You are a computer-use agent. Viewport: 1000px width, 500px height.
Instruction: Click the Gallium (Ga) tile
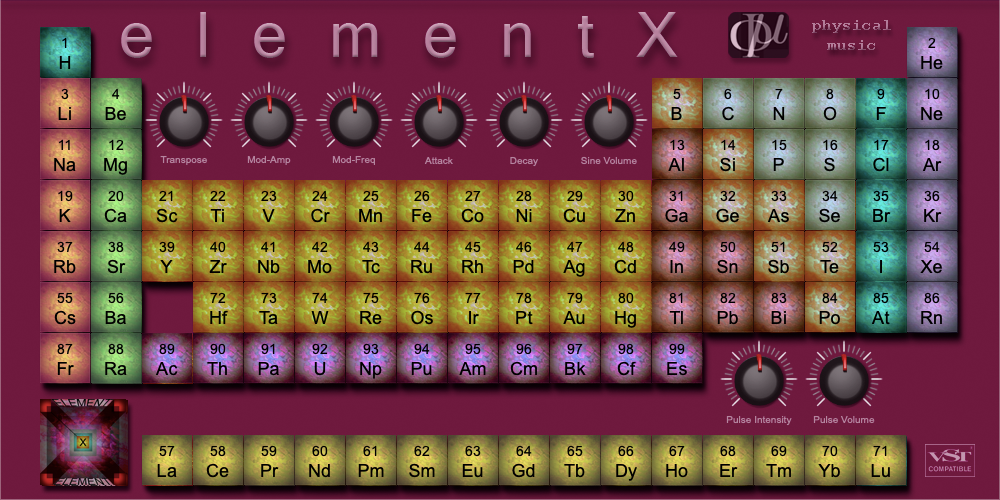point(677,205)
